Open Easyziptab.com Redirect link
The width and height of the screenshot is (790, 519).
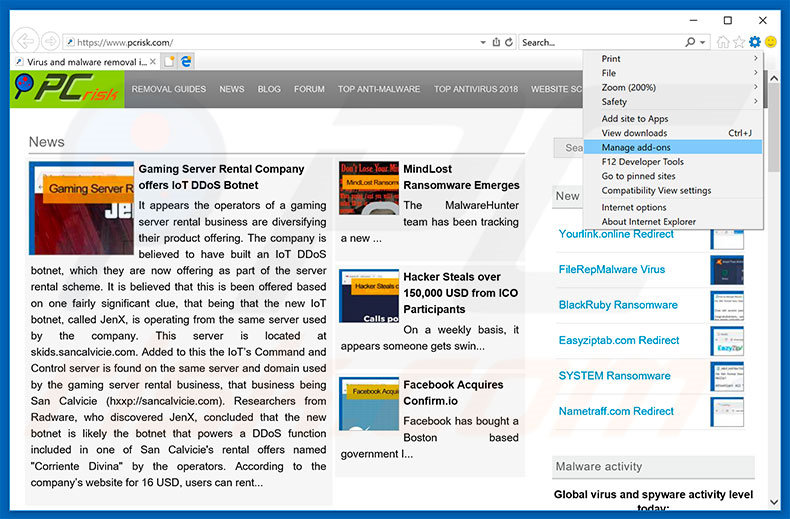point(619,340)
